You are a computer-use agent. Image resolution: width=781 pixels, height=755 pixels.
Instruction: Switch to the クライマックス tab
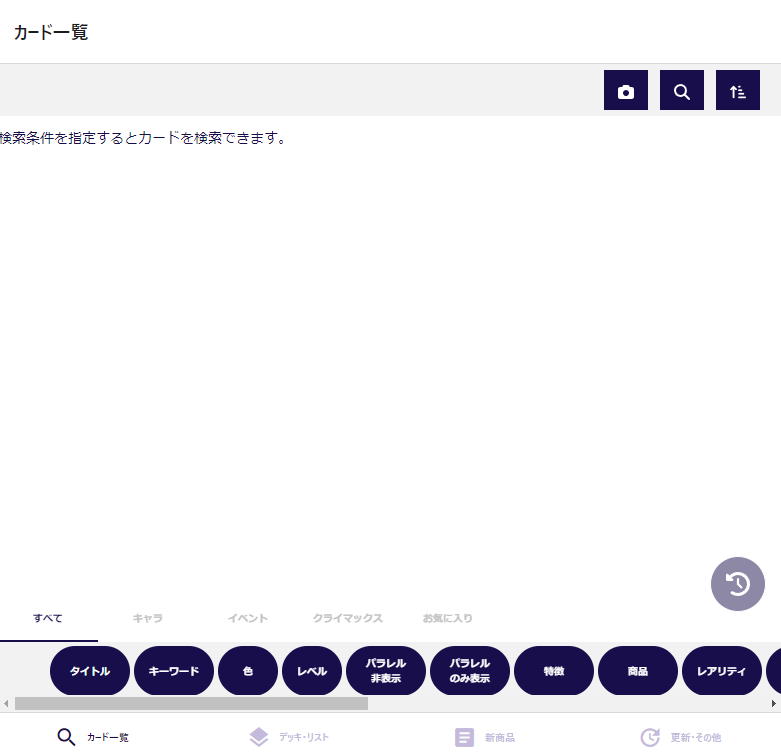click(348, 619)
